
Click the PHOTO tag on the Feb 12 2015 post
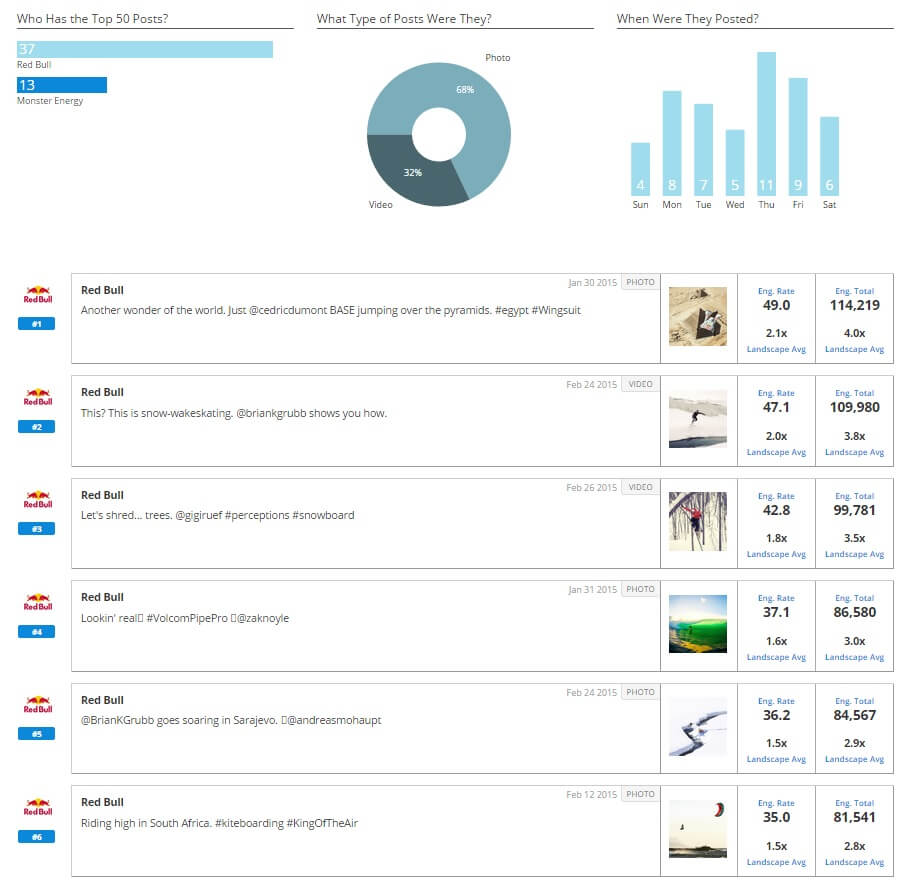640,794
